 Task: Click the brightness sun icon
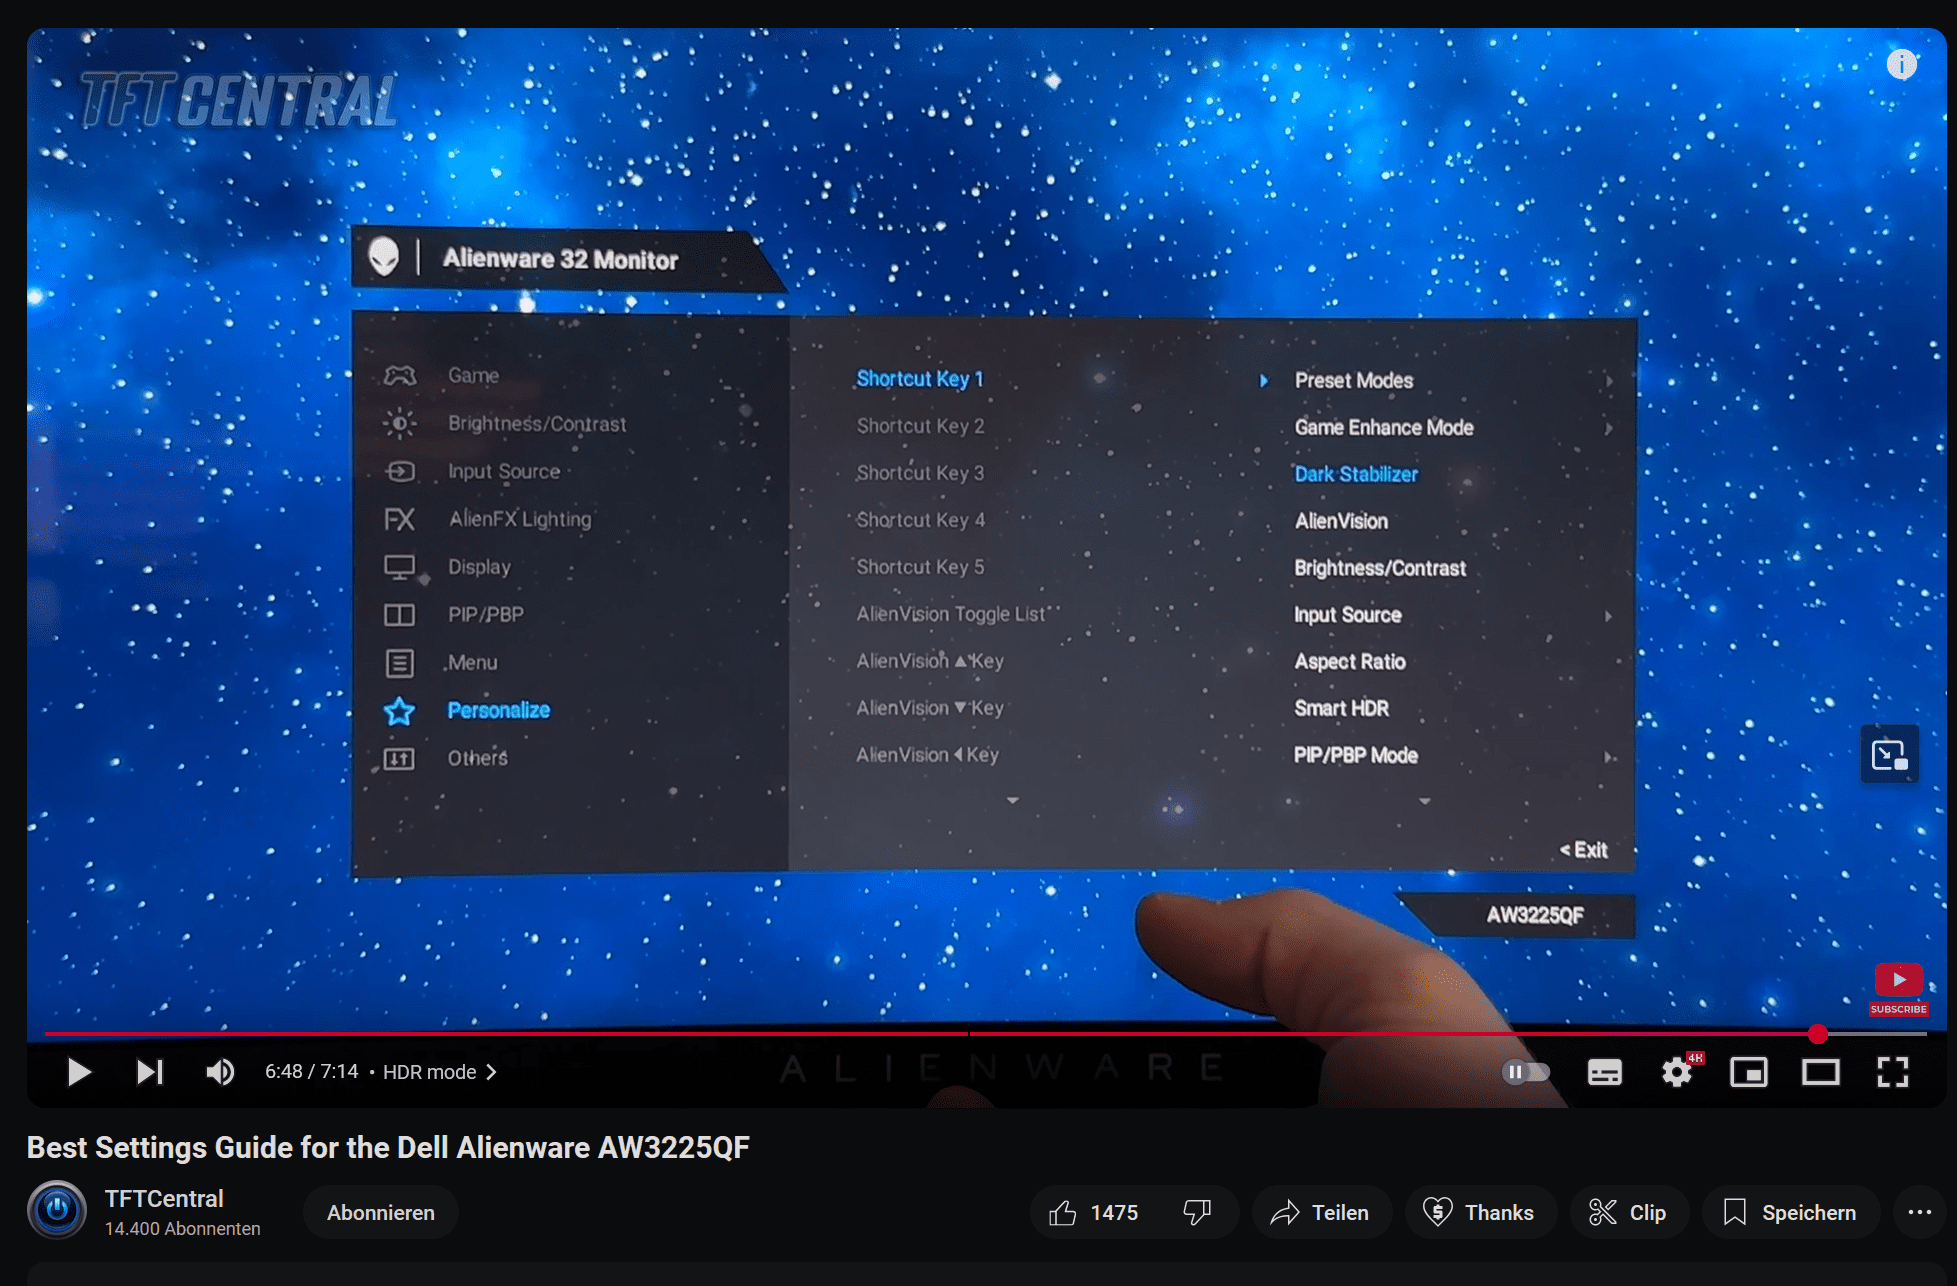(x=400, y=424)
